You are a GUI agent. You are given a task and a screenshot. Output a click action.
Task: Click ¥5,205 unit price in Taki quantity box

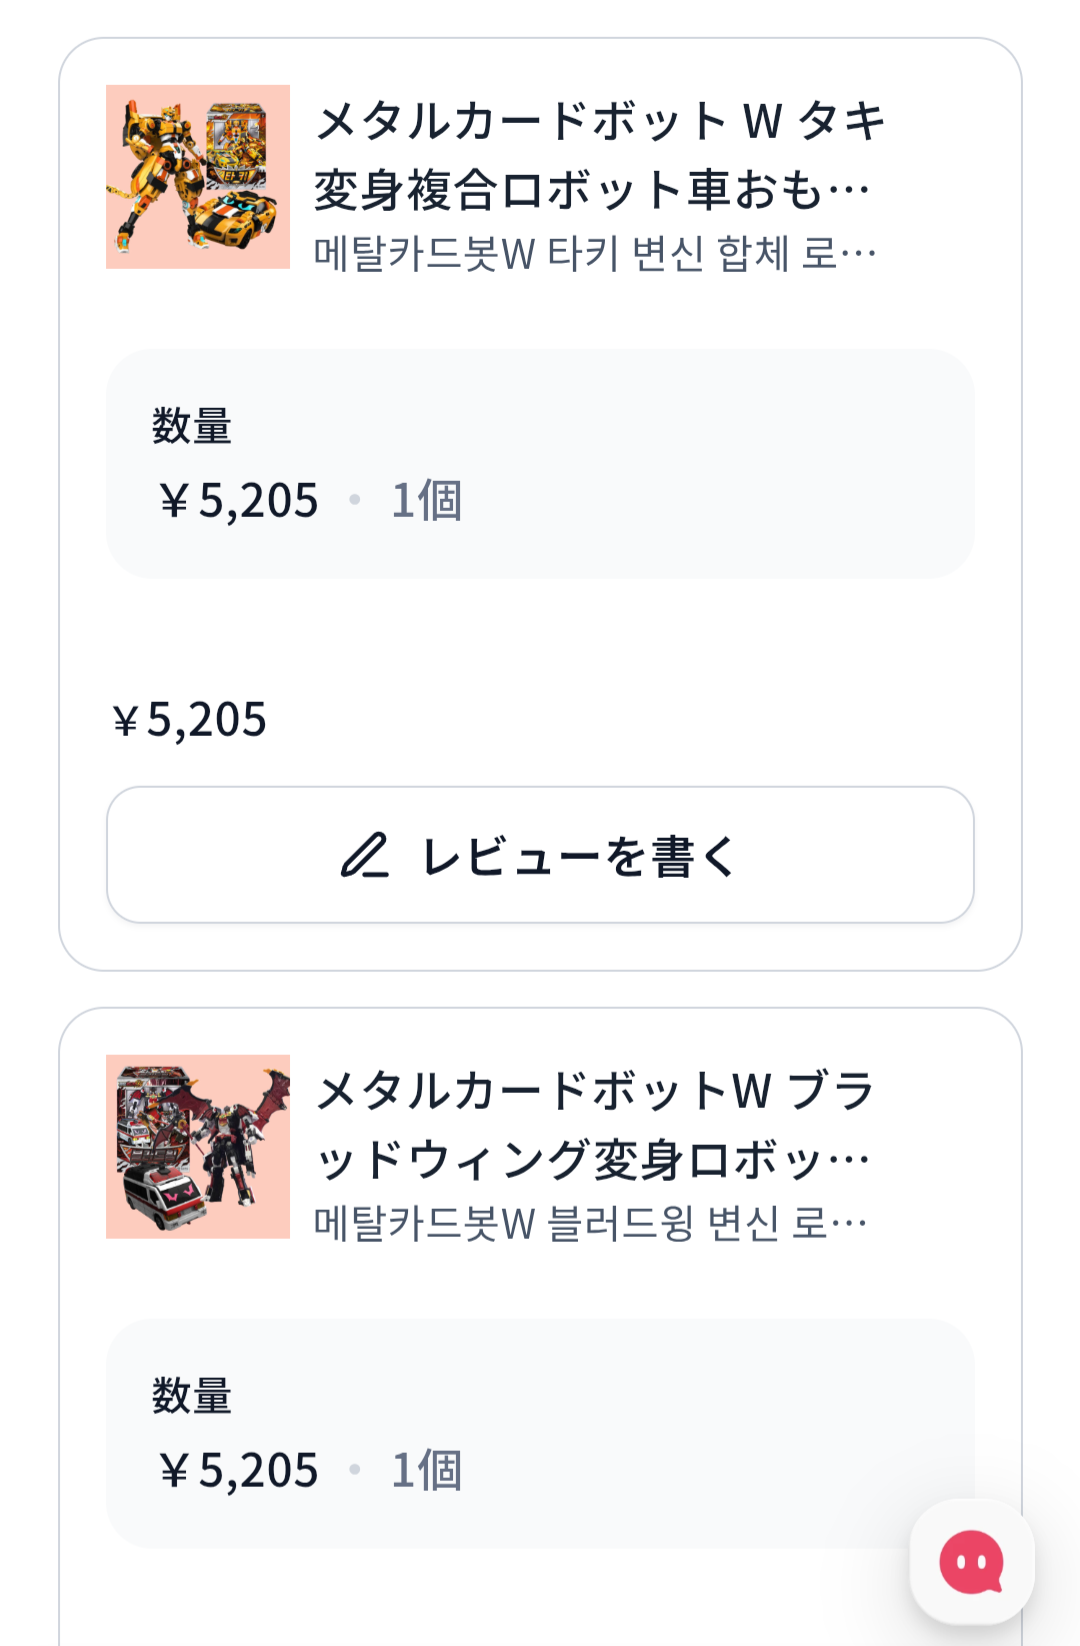coord(239,500)
